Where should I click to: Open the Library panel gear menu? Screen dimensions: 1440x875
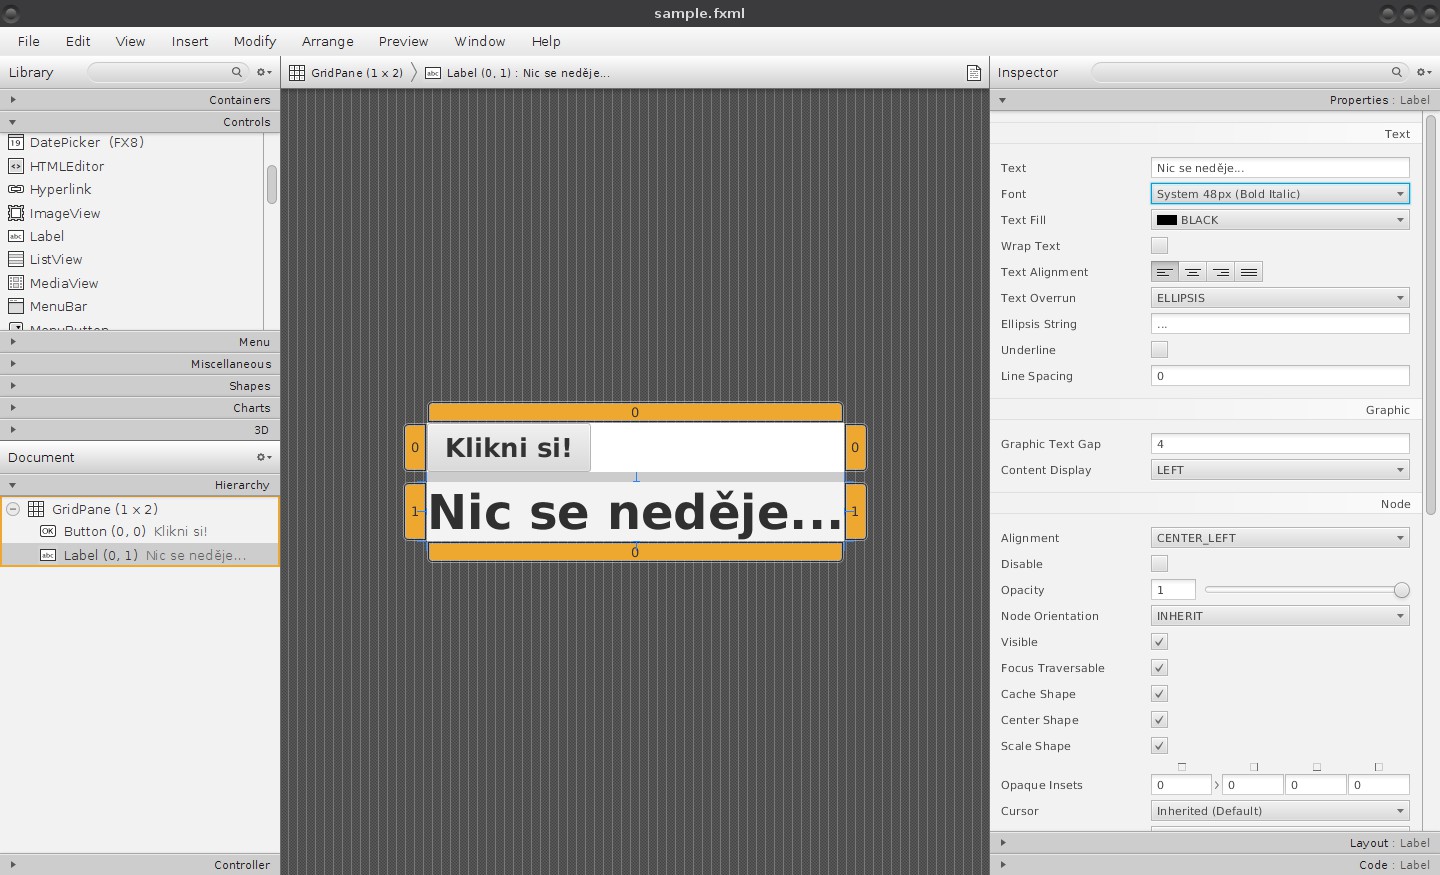[x=262, y=72]
